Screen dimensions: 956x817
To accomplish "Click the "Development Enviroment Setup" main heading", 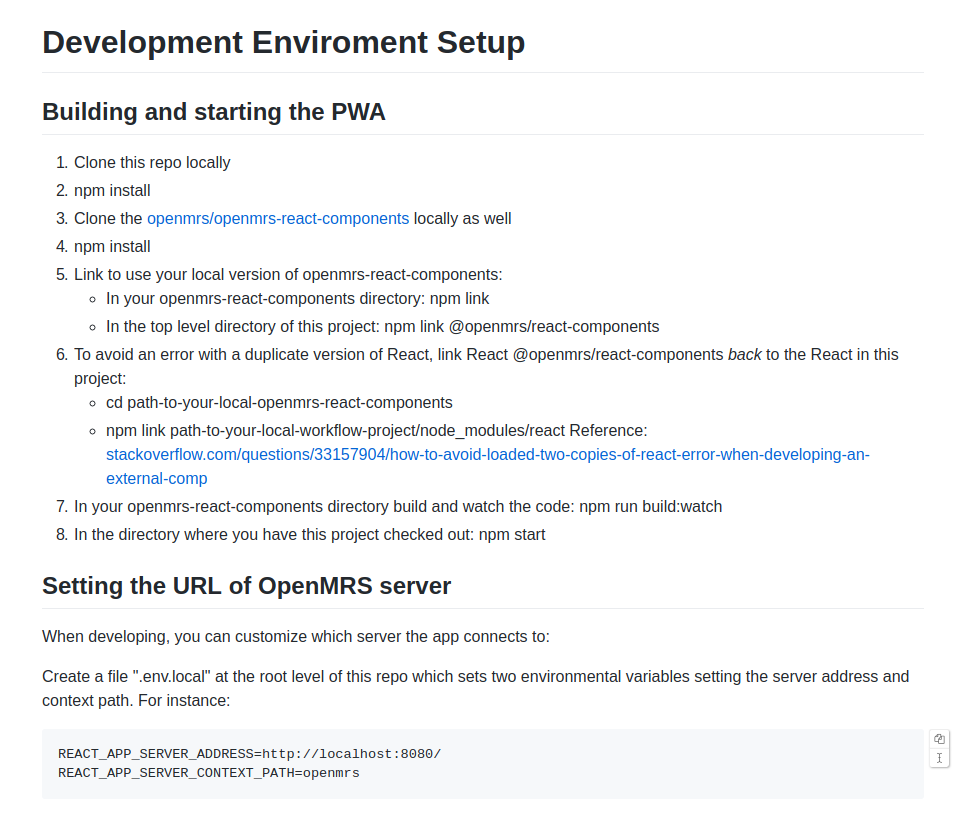I will click(284, 42).
